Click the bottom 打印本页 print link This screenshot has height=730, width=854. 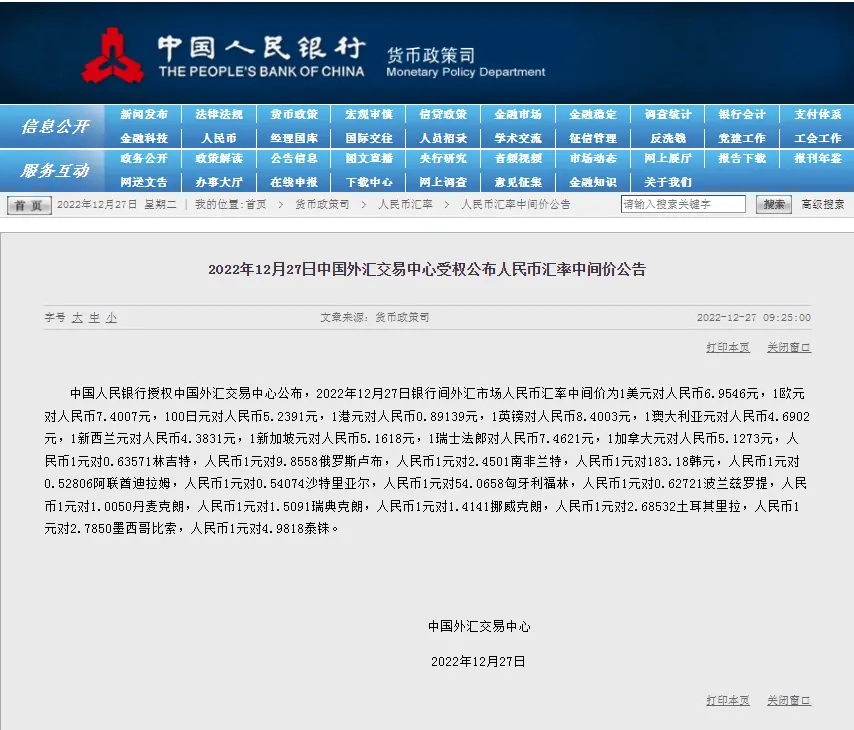coord(727,700)
